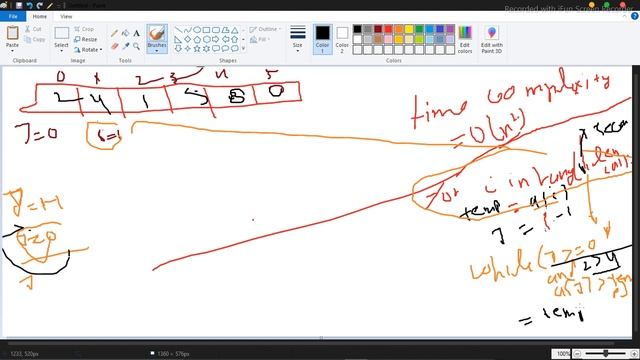Screen dimensions: 640x360
Task: Collapse the ribbon with the chevron
Action: click(x=624, y=16)
